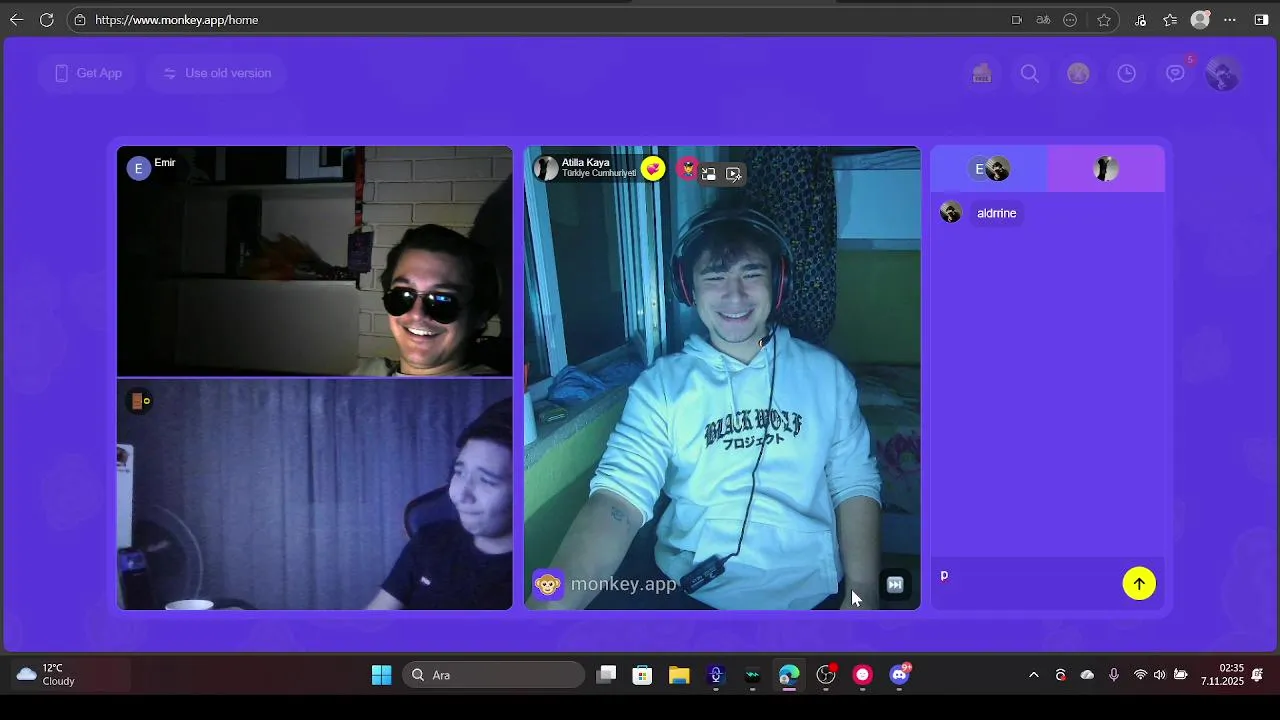
Task: Open Atilla Kaya's profile avatar
Action: [x=546, y=167]
